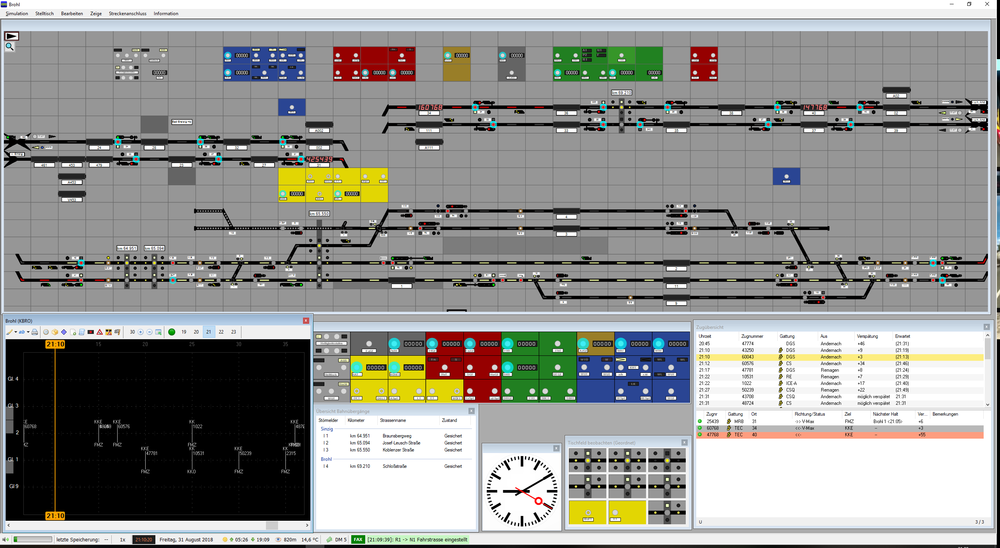Click the sound speaker icon in status bar
The width and height of the screenshot is (1000, 548).
tap(6, 540)
